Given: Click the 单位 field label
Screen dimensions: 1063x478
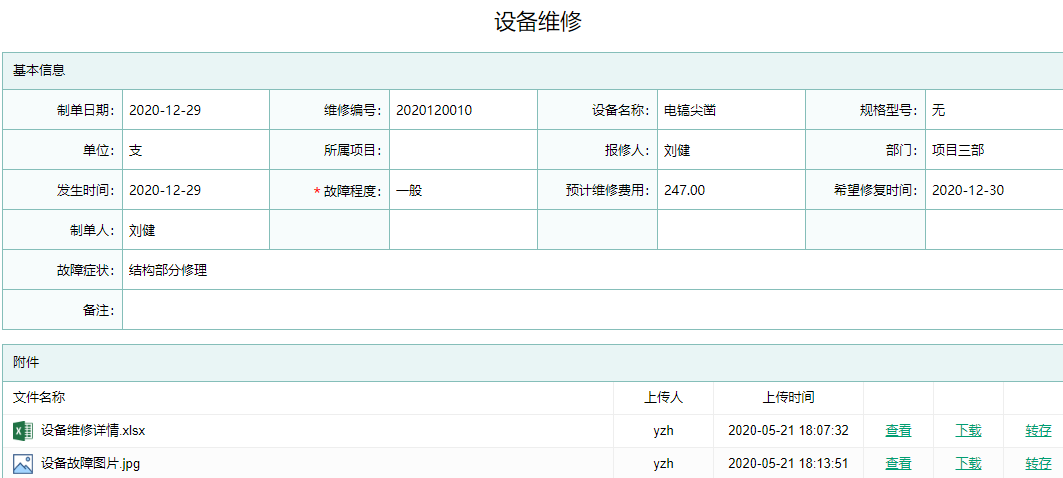Looking at the screenshot, I should [x=98, y=151].
